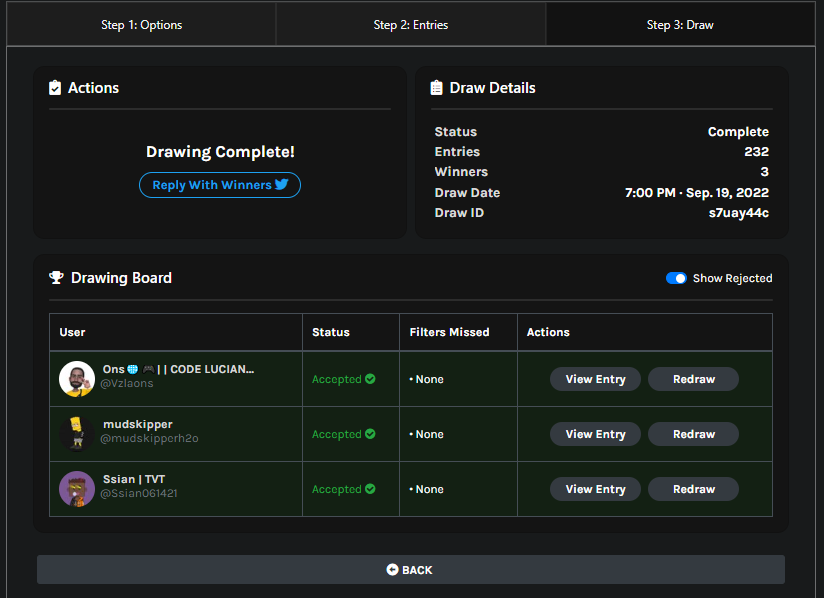824x598 pixels.
Task: Click the Actions clipboard check icon
Action: coord(55,88)
